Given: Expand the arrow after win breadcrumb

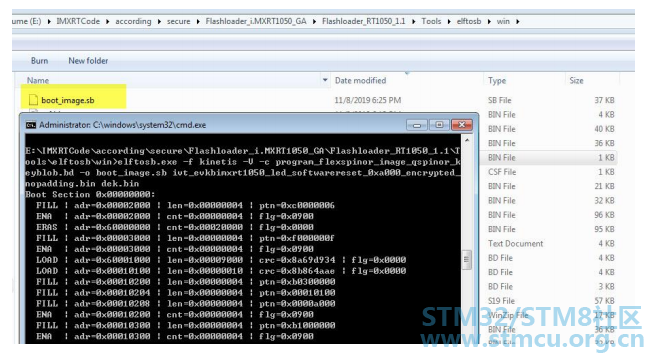Looking at the screenshot, I should pos(518,21).
